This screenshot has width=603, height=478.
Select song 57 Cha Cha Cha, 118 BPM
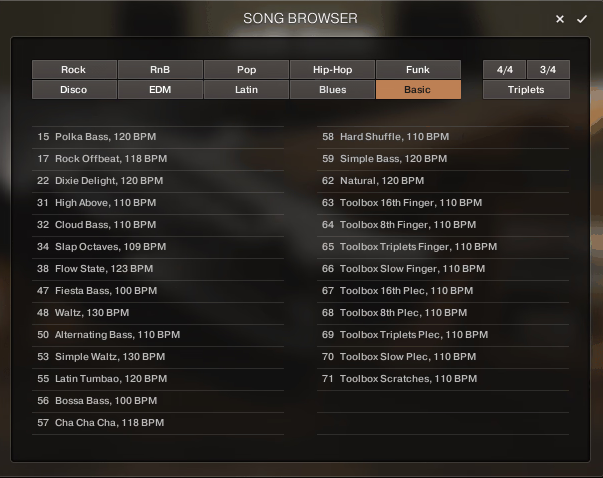[158, 423]
